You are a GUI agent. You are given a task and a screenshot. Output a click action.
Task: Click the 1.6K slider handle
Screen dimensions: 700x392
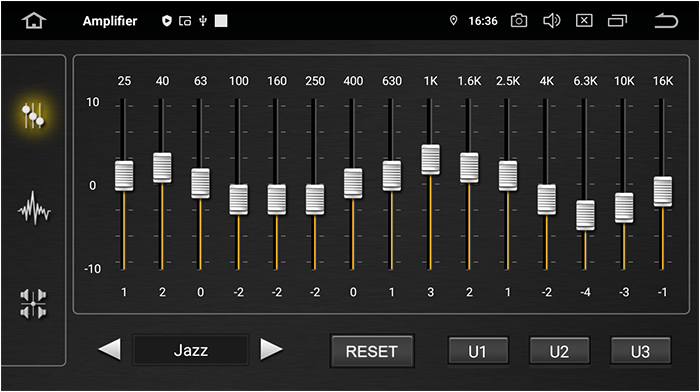pyautogui.click(x=469, y=167)
